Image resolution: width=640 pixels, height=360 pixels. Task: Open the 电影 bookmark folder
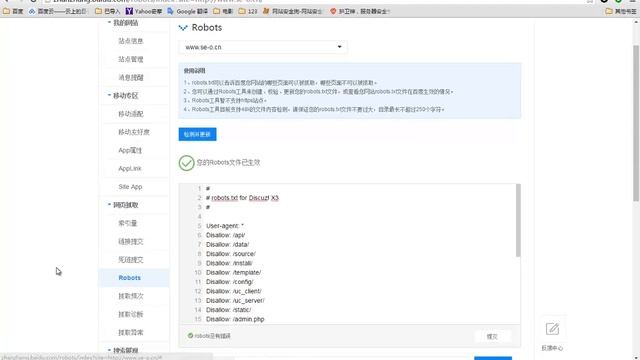[223, 11]
